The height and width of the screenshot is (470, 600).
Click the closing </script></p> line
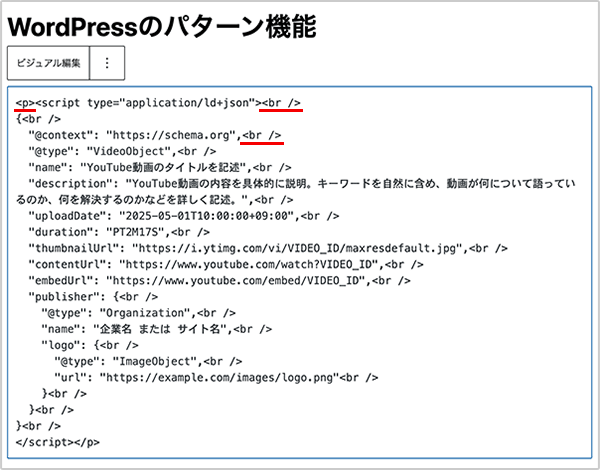58,442
